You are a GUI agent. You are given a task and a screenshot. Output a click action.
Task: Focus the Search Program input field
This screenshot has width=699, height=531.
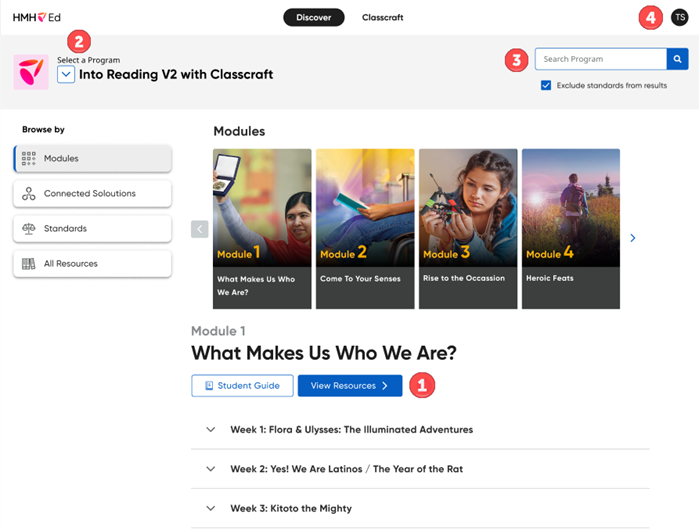point(601,59)
